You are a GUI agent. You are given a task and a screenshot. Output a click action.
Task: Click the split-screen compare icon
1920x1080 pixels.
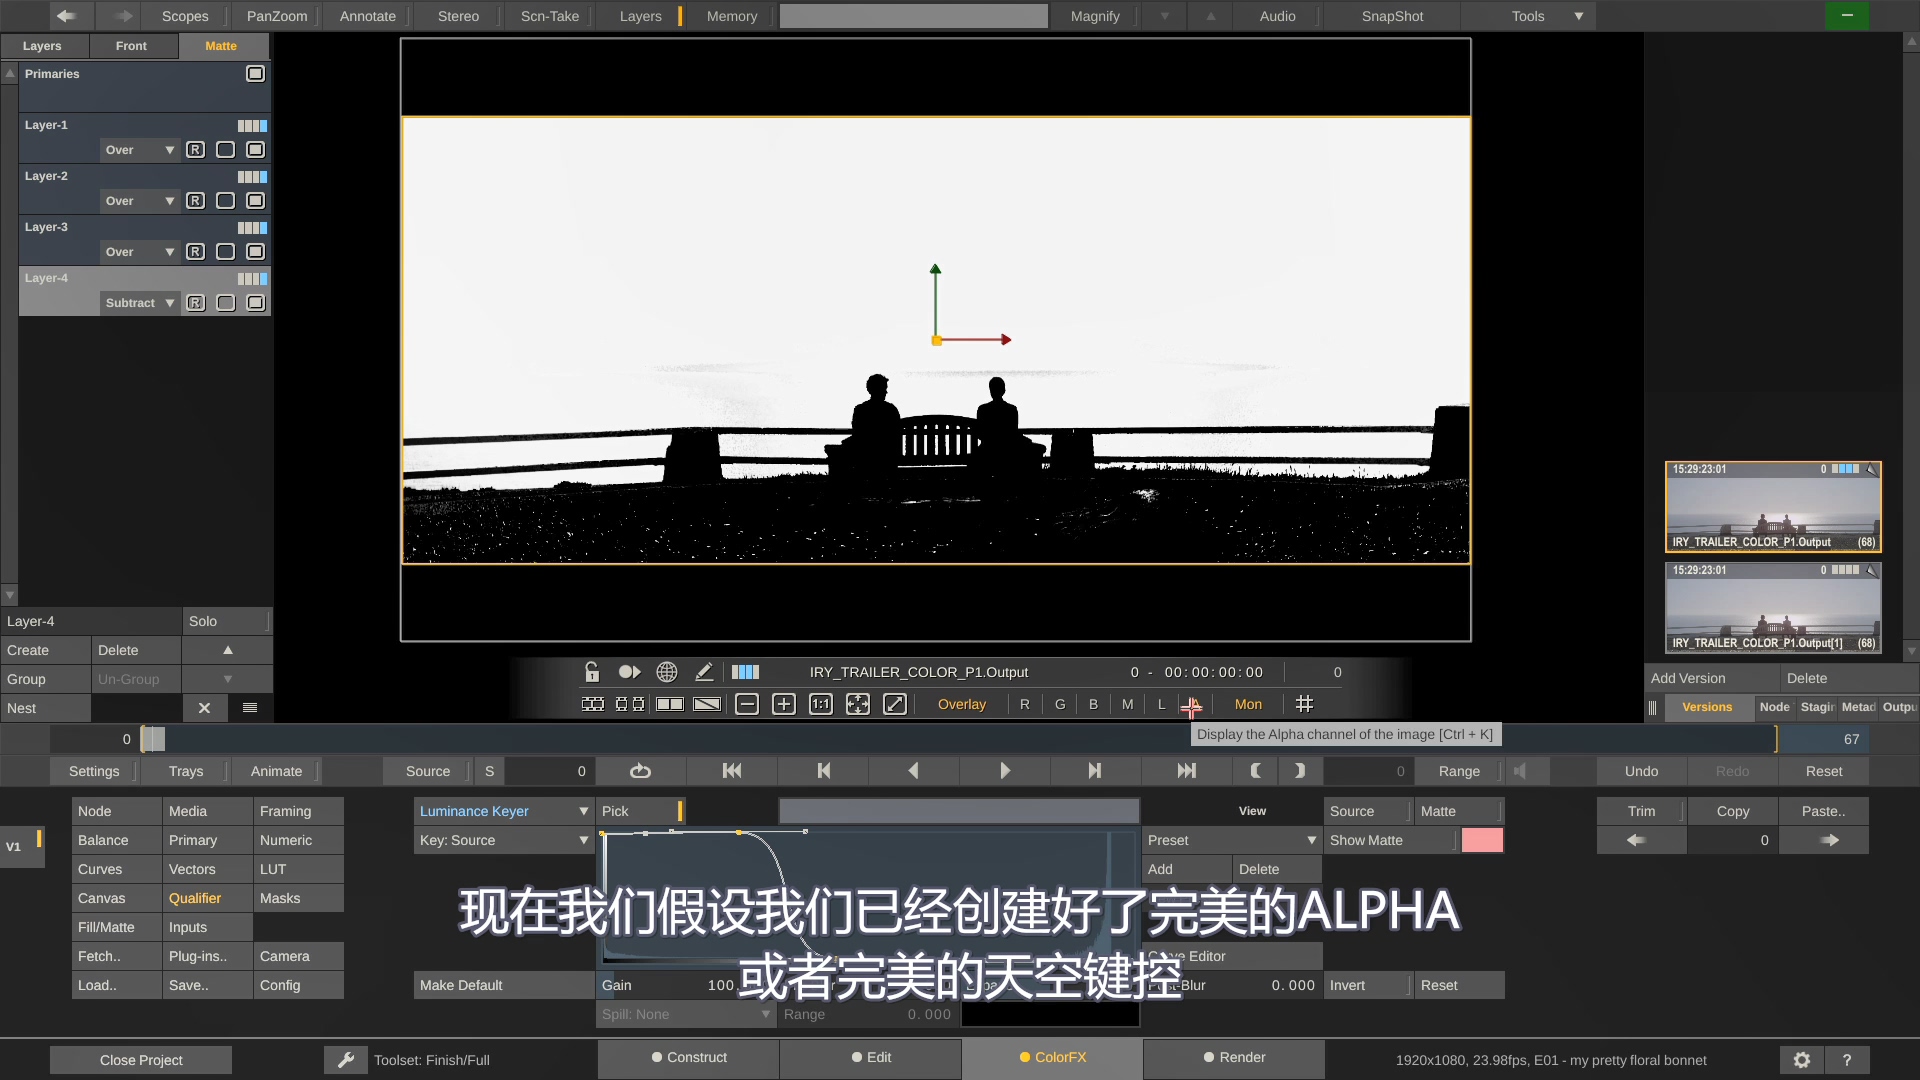click(x=670, y=704)
